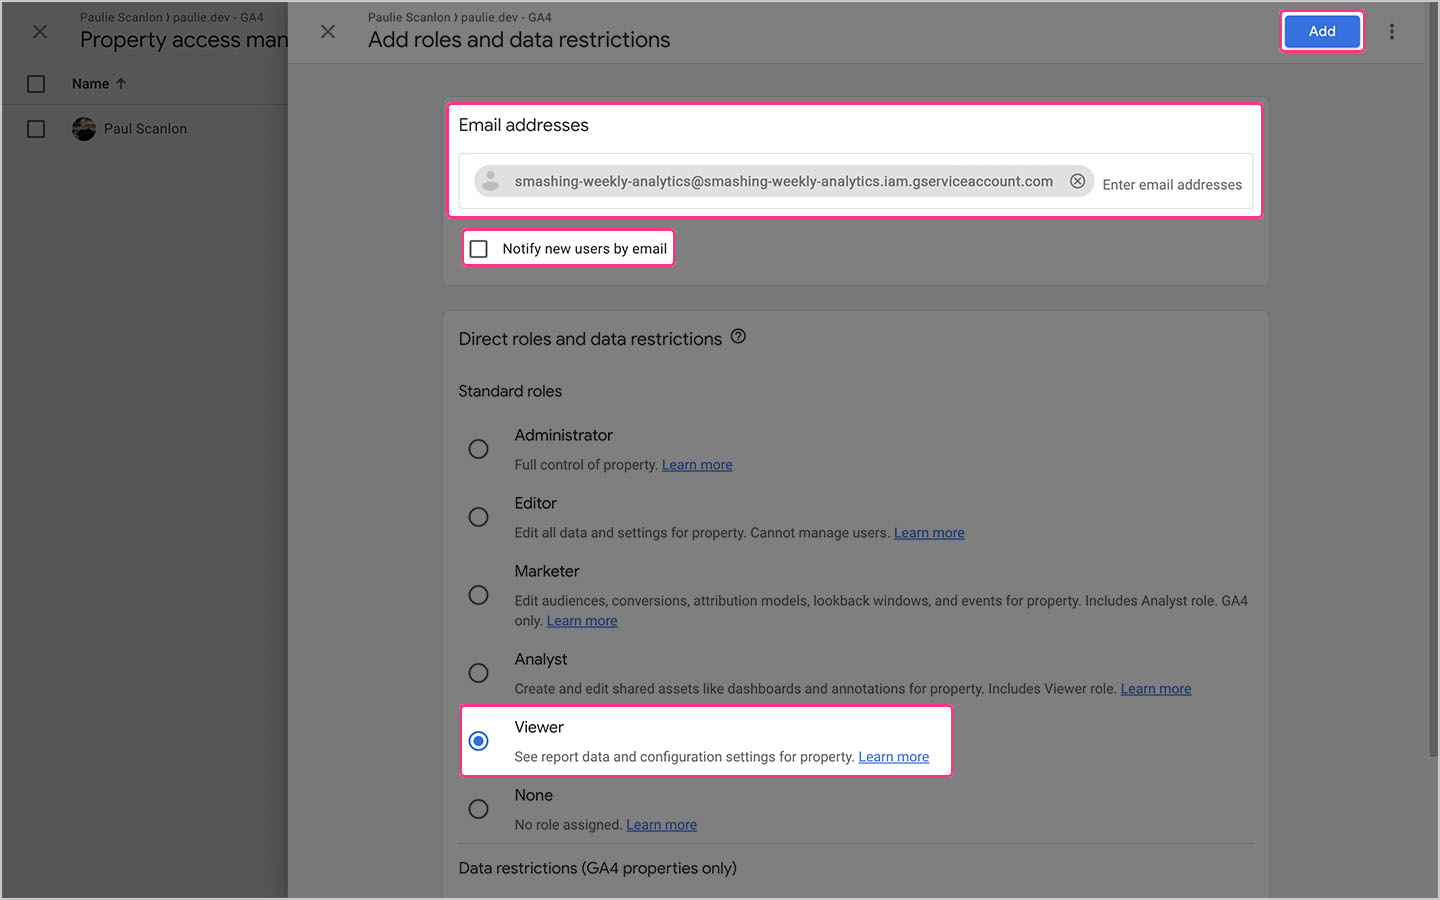
Task: Remove the service account email chip
Action: 1078,181
